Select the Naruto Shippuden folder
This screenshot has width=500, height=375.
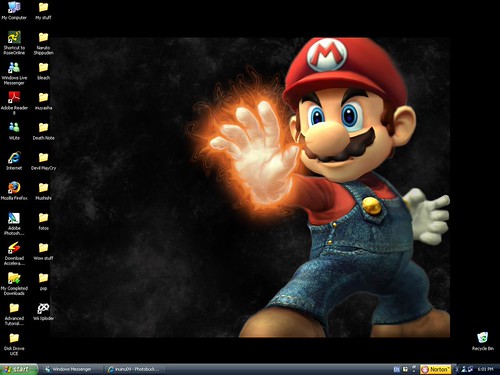pyautogui.click(x=43, y=43)
